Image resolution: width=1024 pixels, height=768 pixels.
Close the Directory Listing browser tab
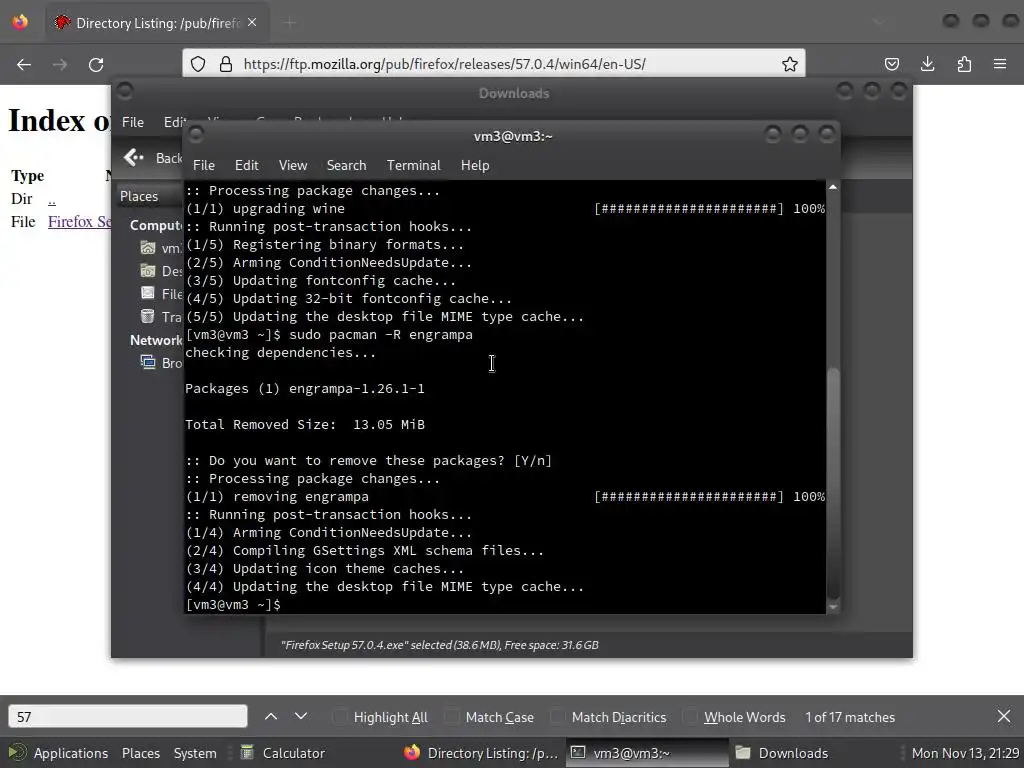[252, 23]
